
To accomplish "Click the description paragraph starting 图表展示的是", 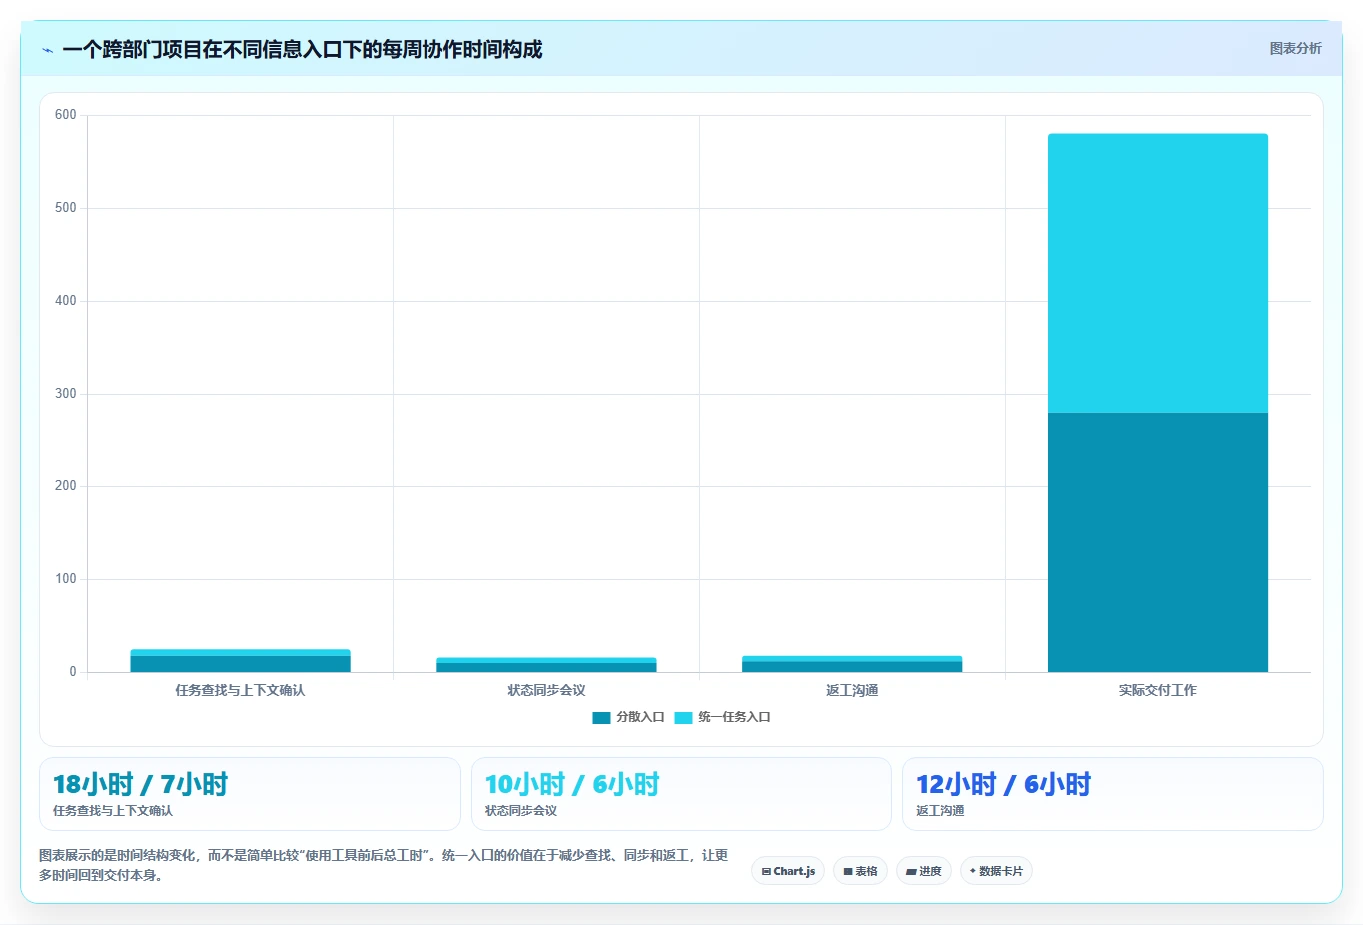I will (383, 865).
